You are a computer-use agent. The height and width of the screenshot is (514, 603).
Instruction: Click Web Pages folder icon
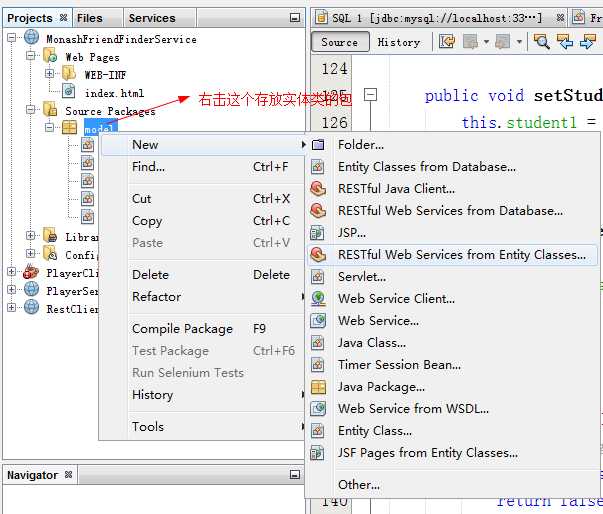50,56
